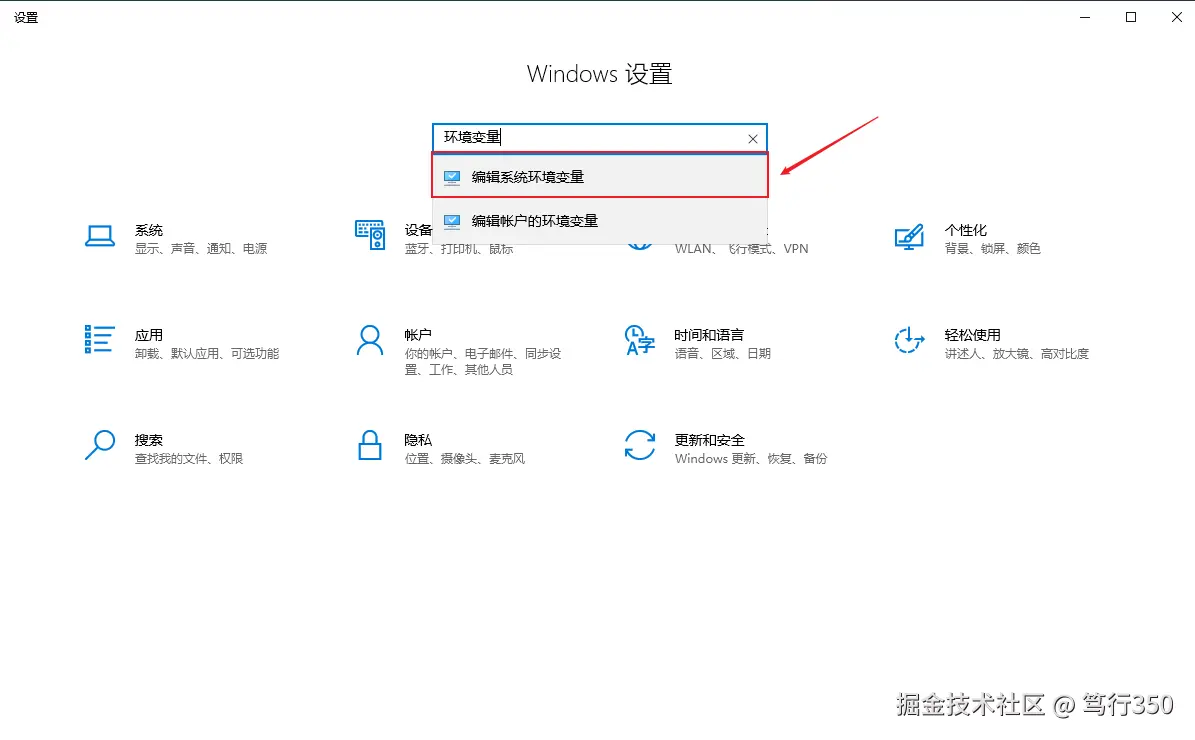The width and height of the screenshot is (1195, 740).
Task: Open the 应用 category title
Action: tap(149, 335)
